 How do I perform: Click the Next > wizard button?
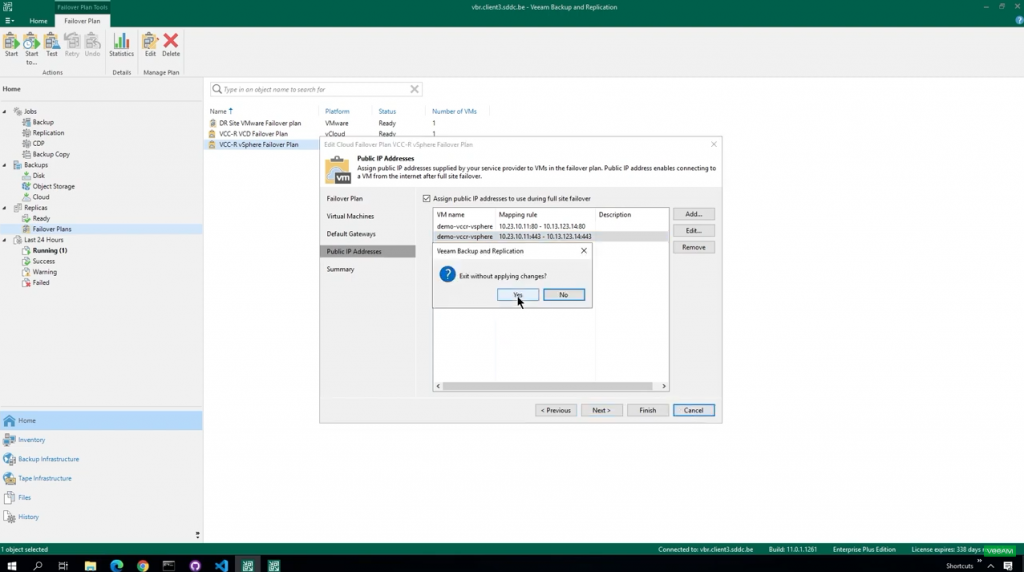point(601,411)
